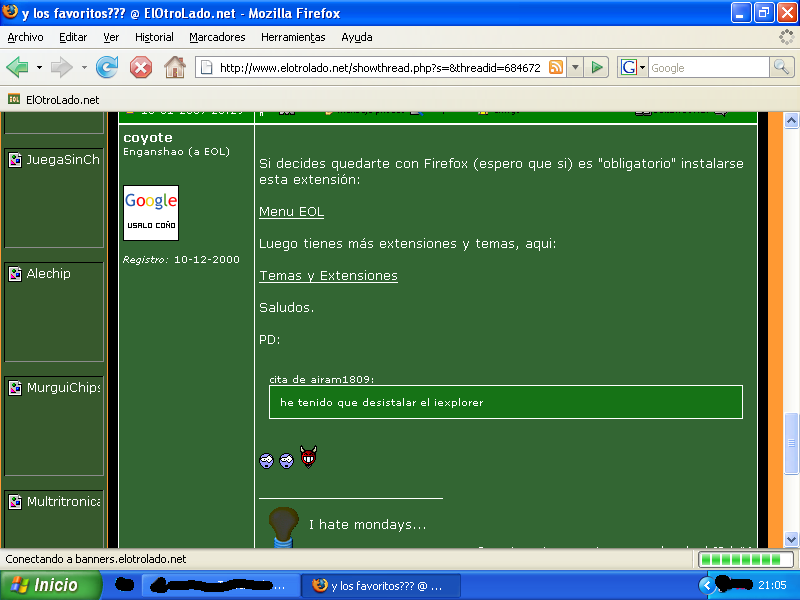Expand hidden tray icons with blue chevron

(x=707, y=585)
